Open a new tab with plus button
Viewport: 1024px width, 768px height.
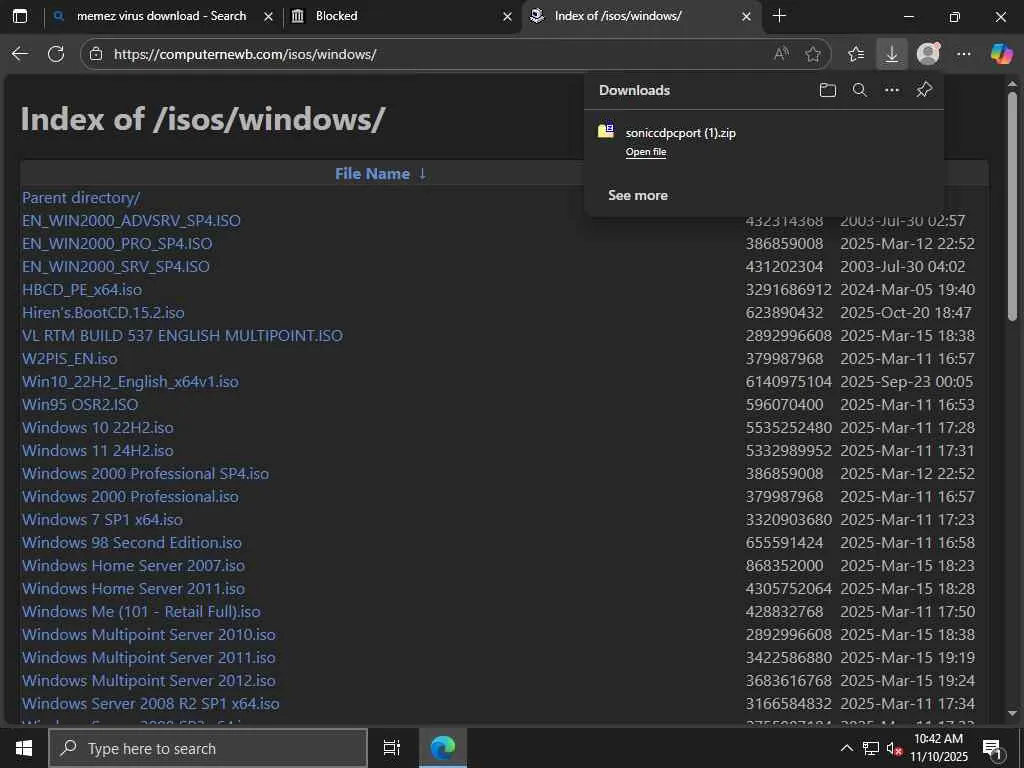pyautogui.click(x=778, y=16)
